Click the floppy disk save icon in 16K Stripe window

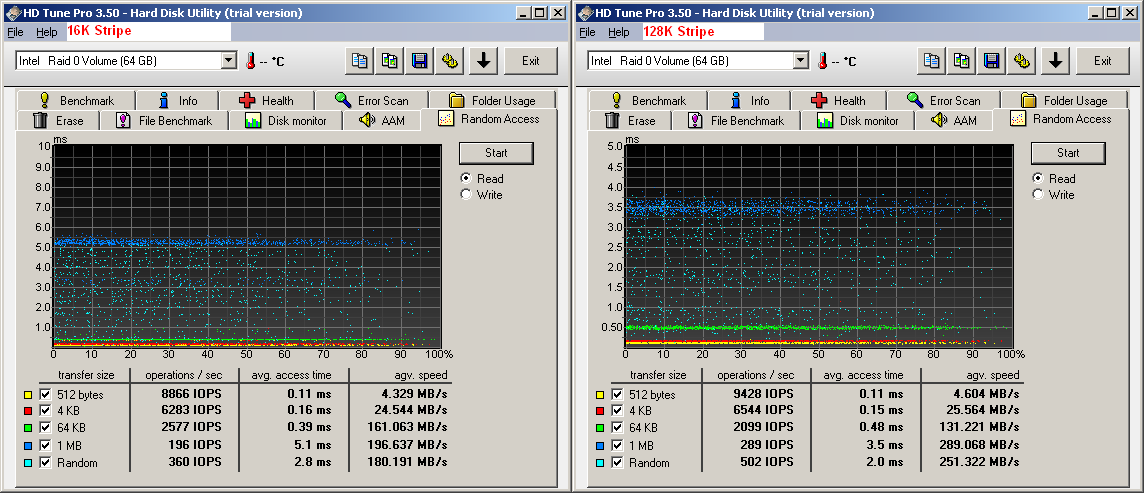click(x=420, y=61)
